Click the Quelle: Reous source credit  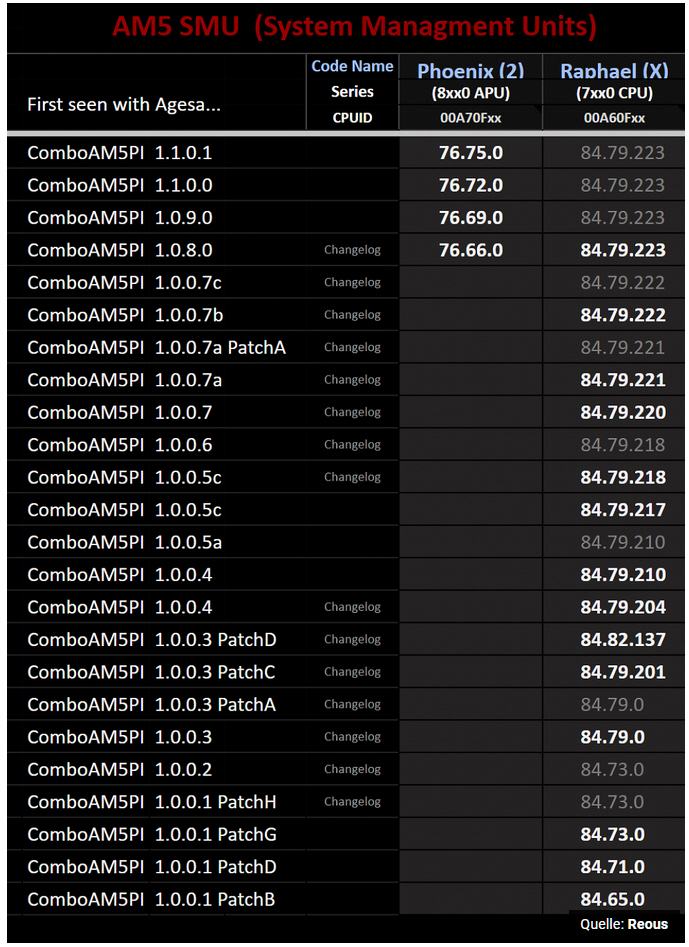(624, 924)
